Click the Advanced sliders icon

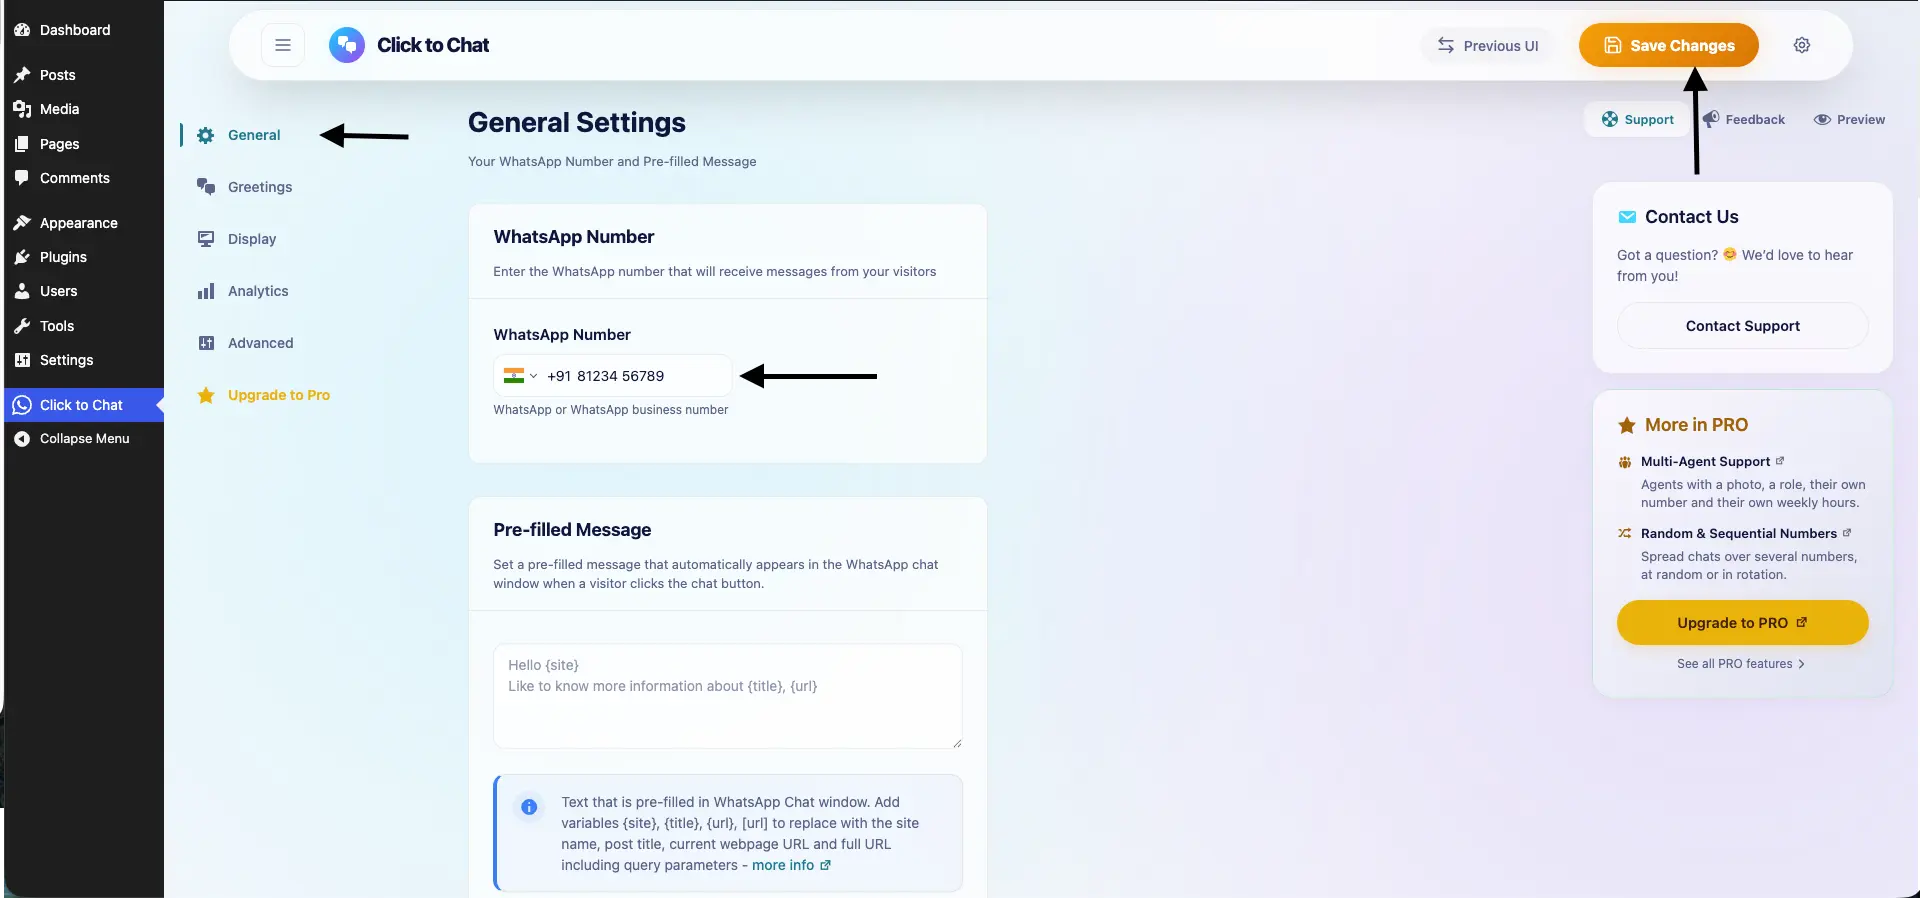206,343
